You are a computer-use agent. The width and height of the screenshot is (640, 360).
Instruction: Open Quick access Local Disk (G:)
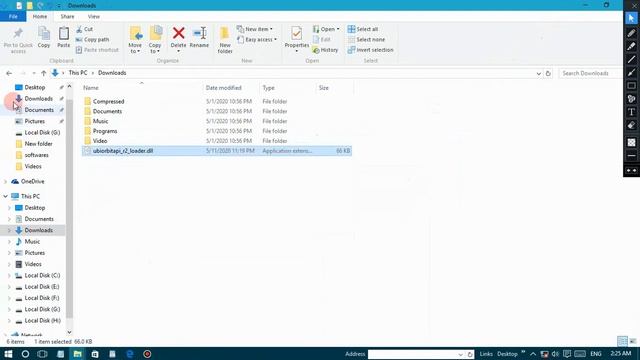pos(42,133)
